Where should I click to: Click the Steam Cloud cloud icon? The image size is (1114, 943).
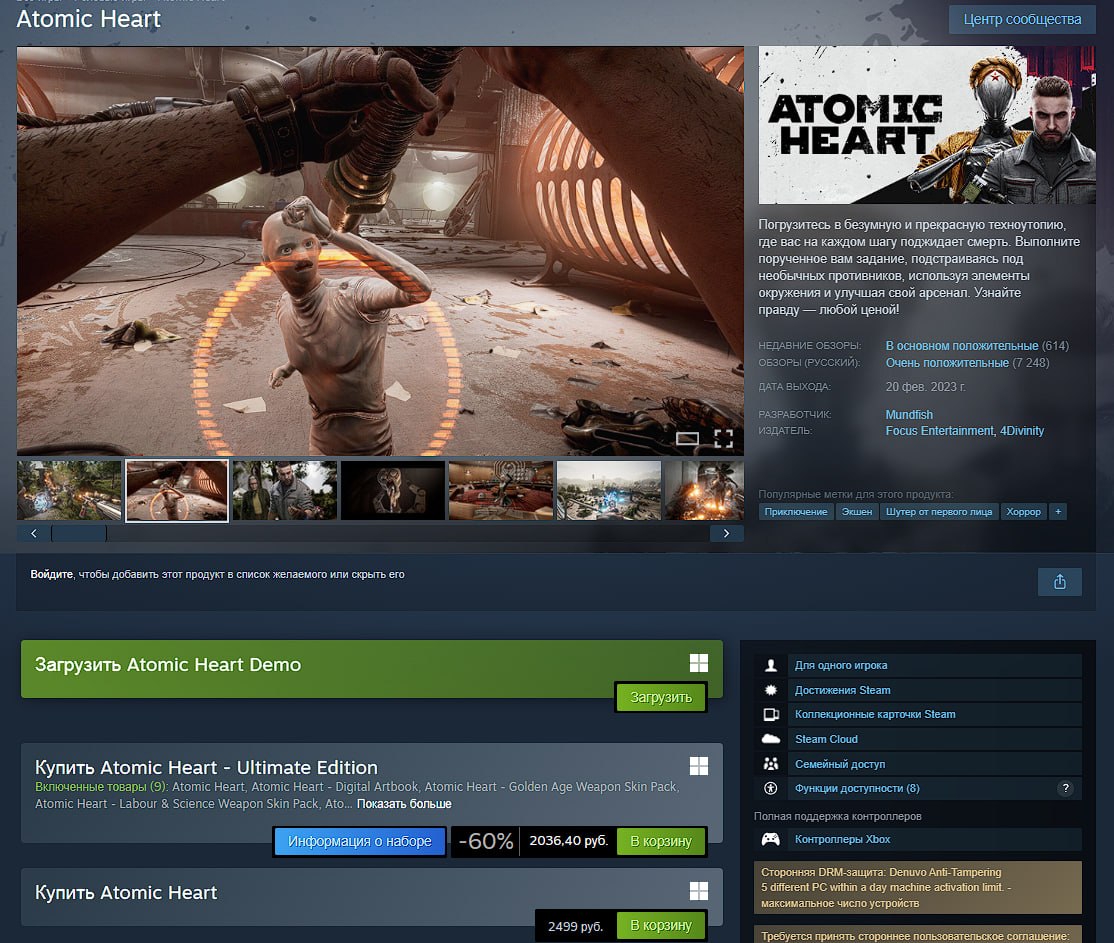pos(771,739)
